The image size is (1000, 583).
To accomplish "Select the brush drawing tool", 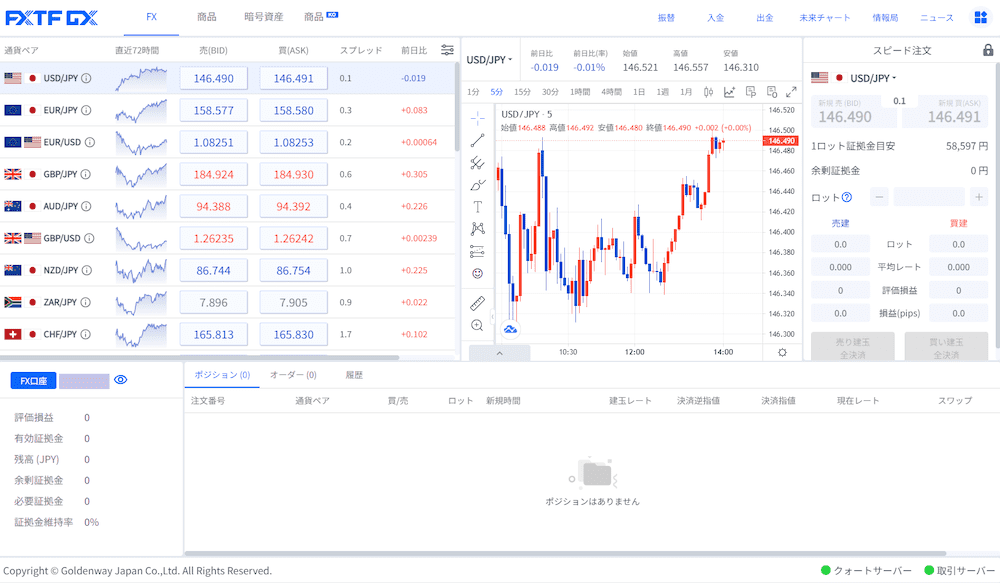I will pyautogui.click(x=477, y=185).
